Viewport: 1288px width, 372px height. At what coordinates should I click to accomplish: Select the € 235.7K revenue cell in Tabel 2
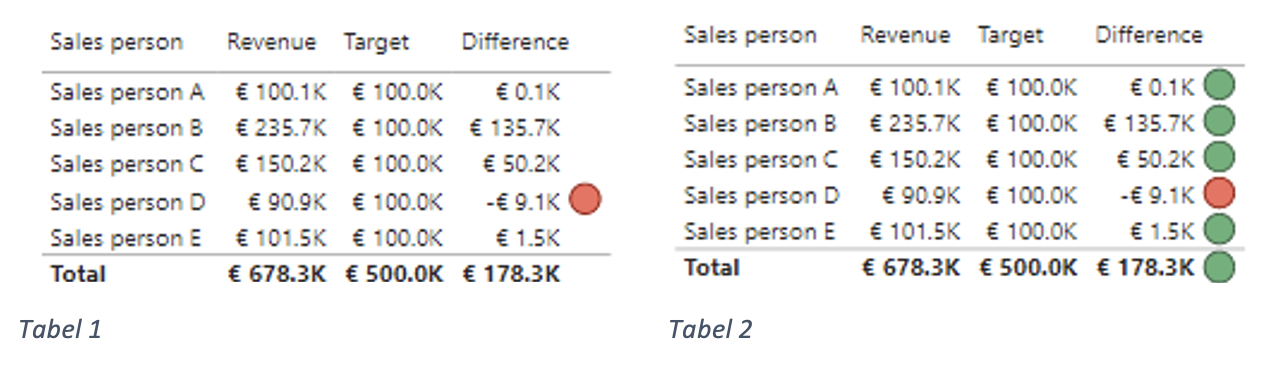(x=915, y=124)
